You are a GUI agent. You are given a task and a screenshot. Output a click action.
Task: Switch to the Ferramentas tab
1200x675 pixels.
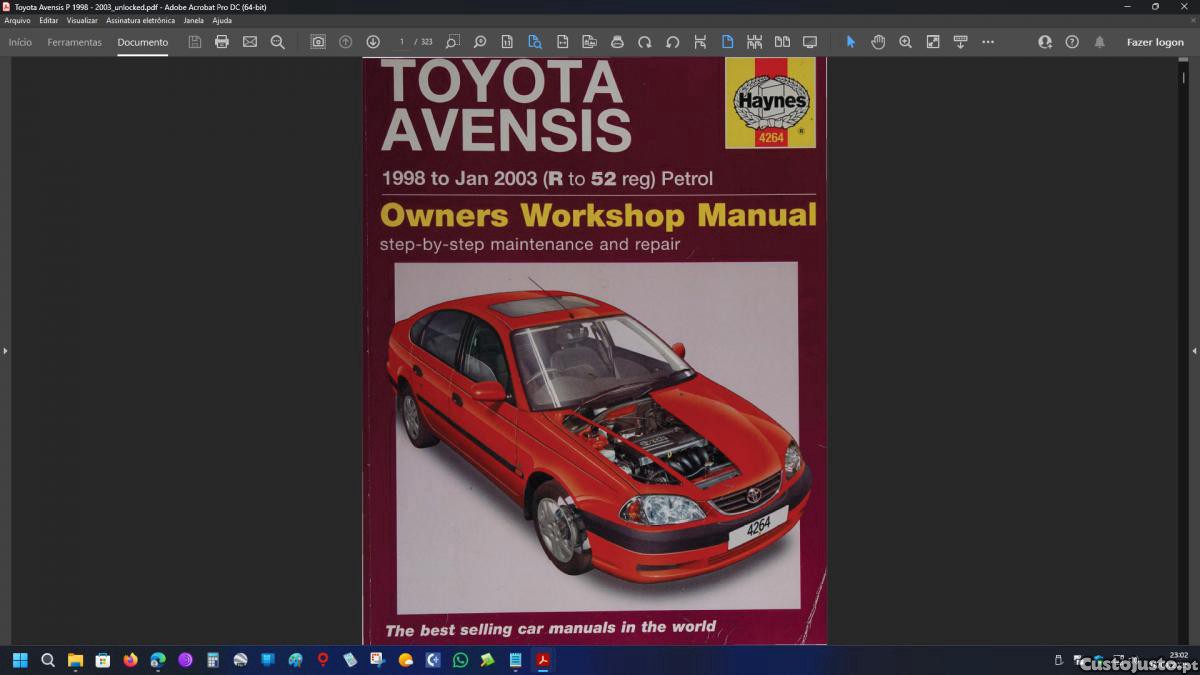tap(74, 42)
